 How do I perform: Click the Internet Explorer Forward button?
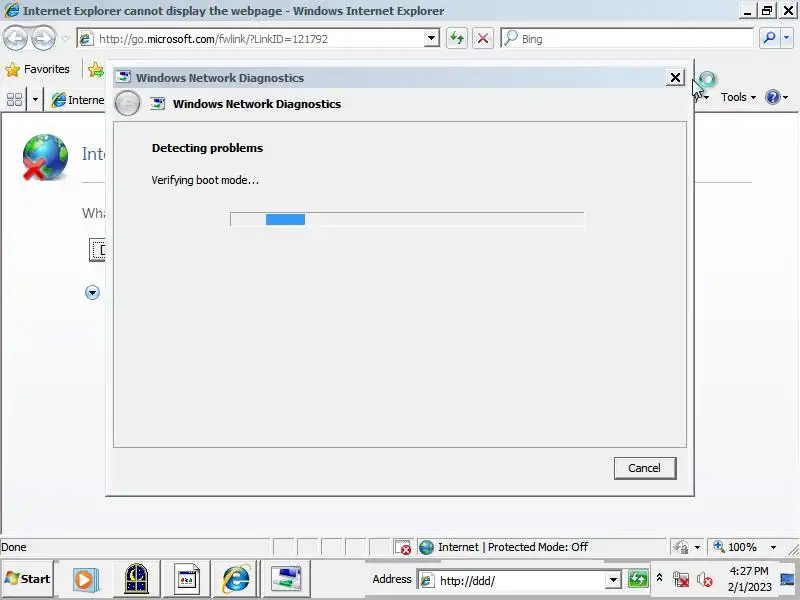point(43,39)
